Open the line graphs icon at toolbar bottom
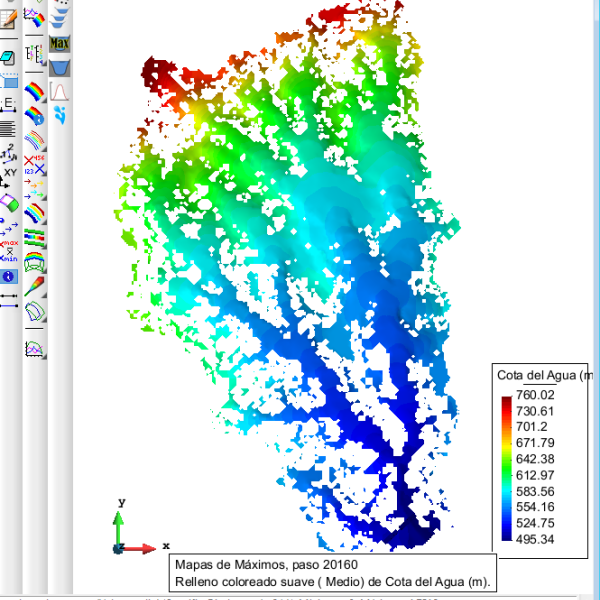The image size is (600, 600). (35, 348)
